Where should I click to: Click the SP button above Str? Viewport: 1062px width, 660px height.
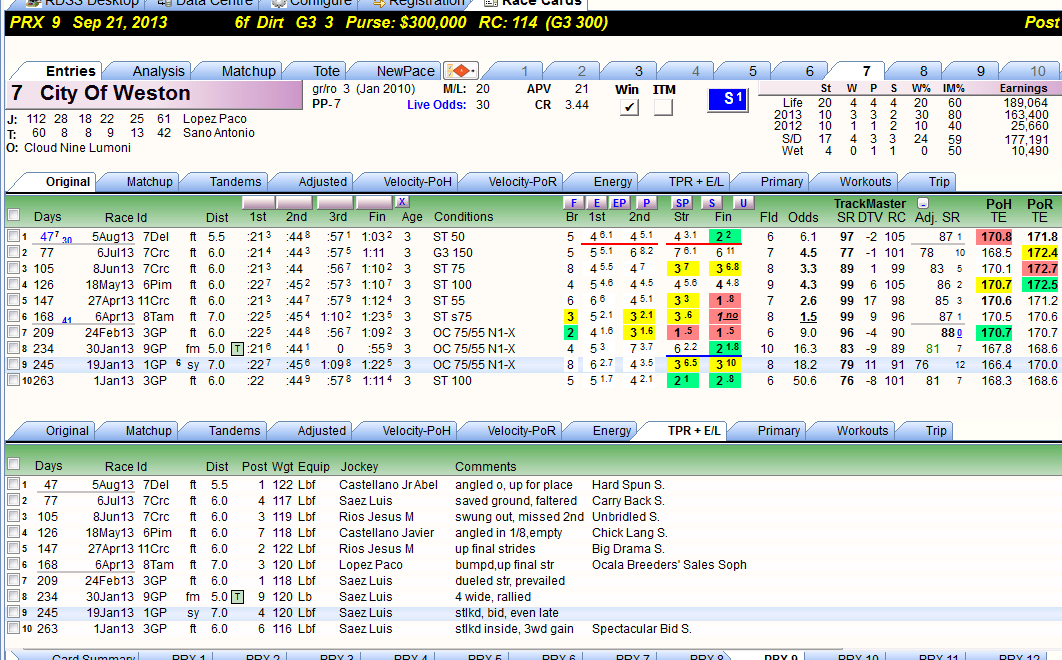coord(682,203)
